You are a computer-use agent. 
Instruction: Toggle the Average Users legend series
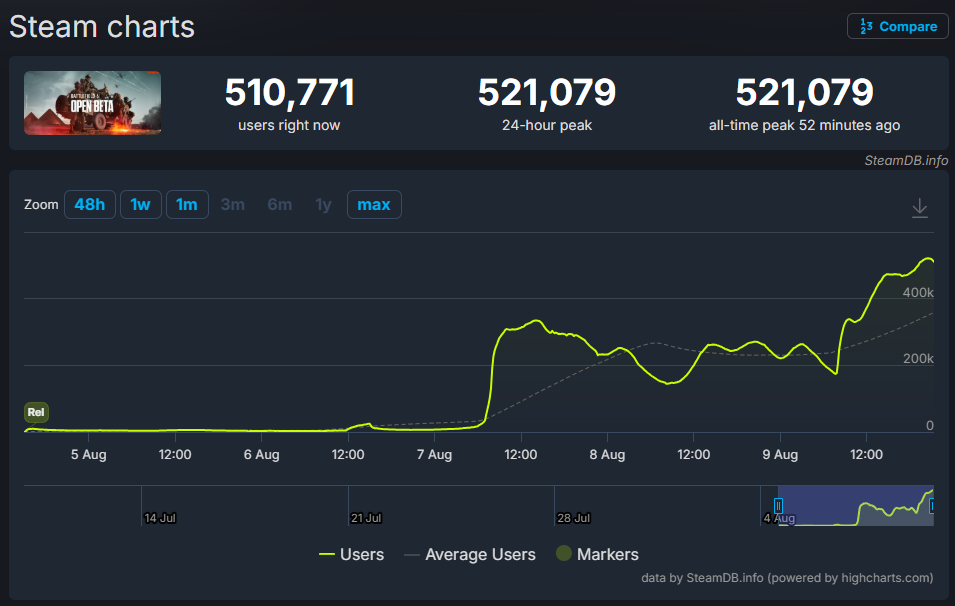(x=470, y=554)
